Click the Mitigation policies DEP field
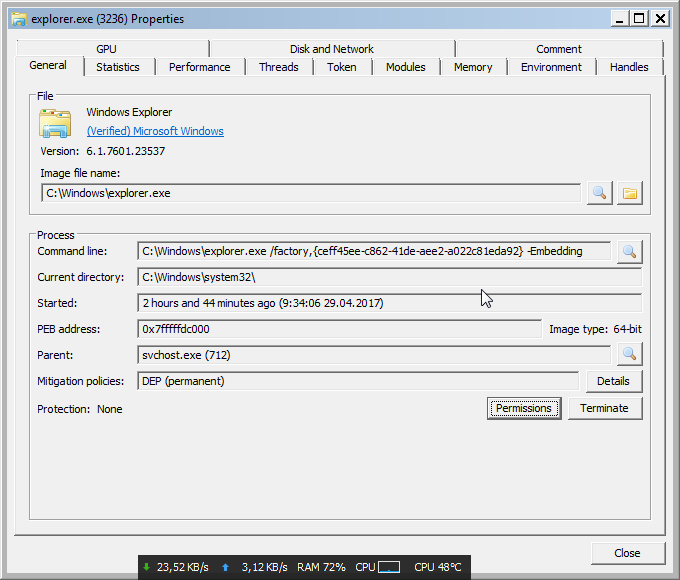This screenshot has height=580, width=680. [358, 381]
